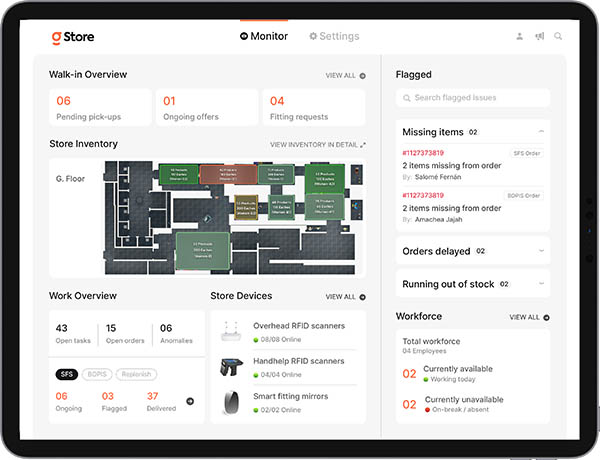600x460 pixels.
Task: Click the magnifier icon in flagged search
Action: 406,98
